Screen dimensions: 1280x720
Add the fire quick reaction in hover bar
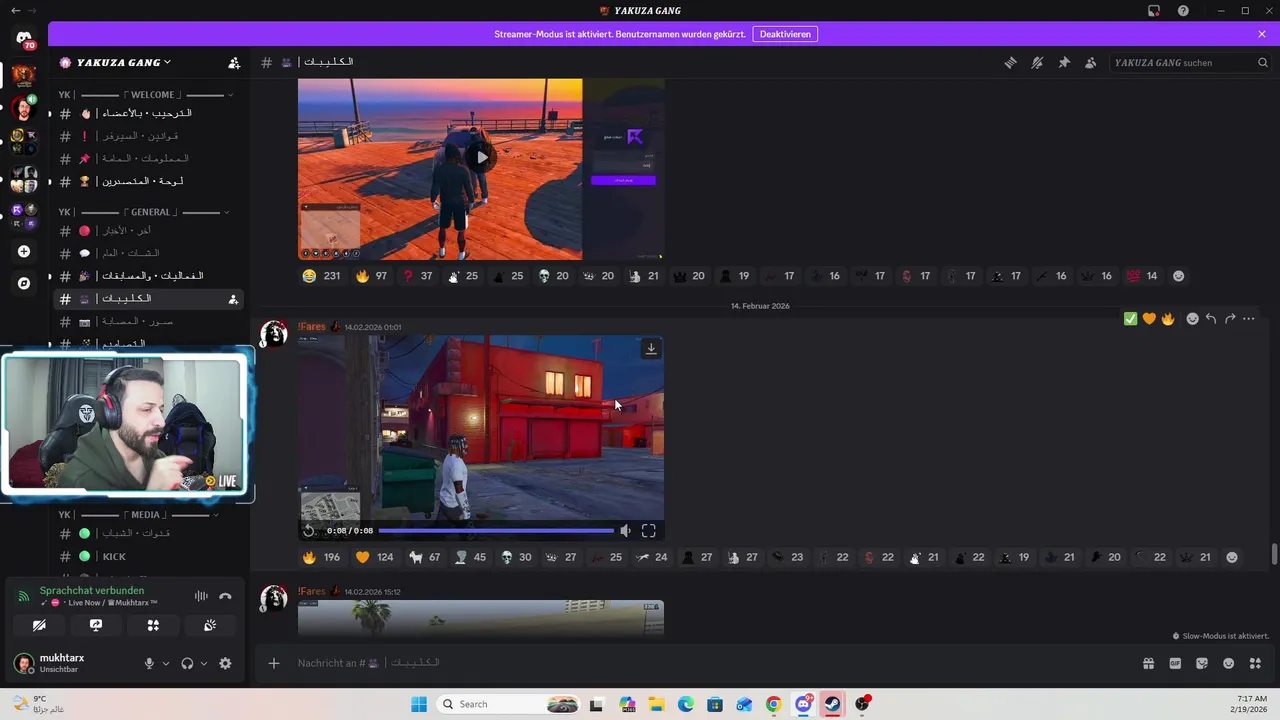pos(1167,319)
